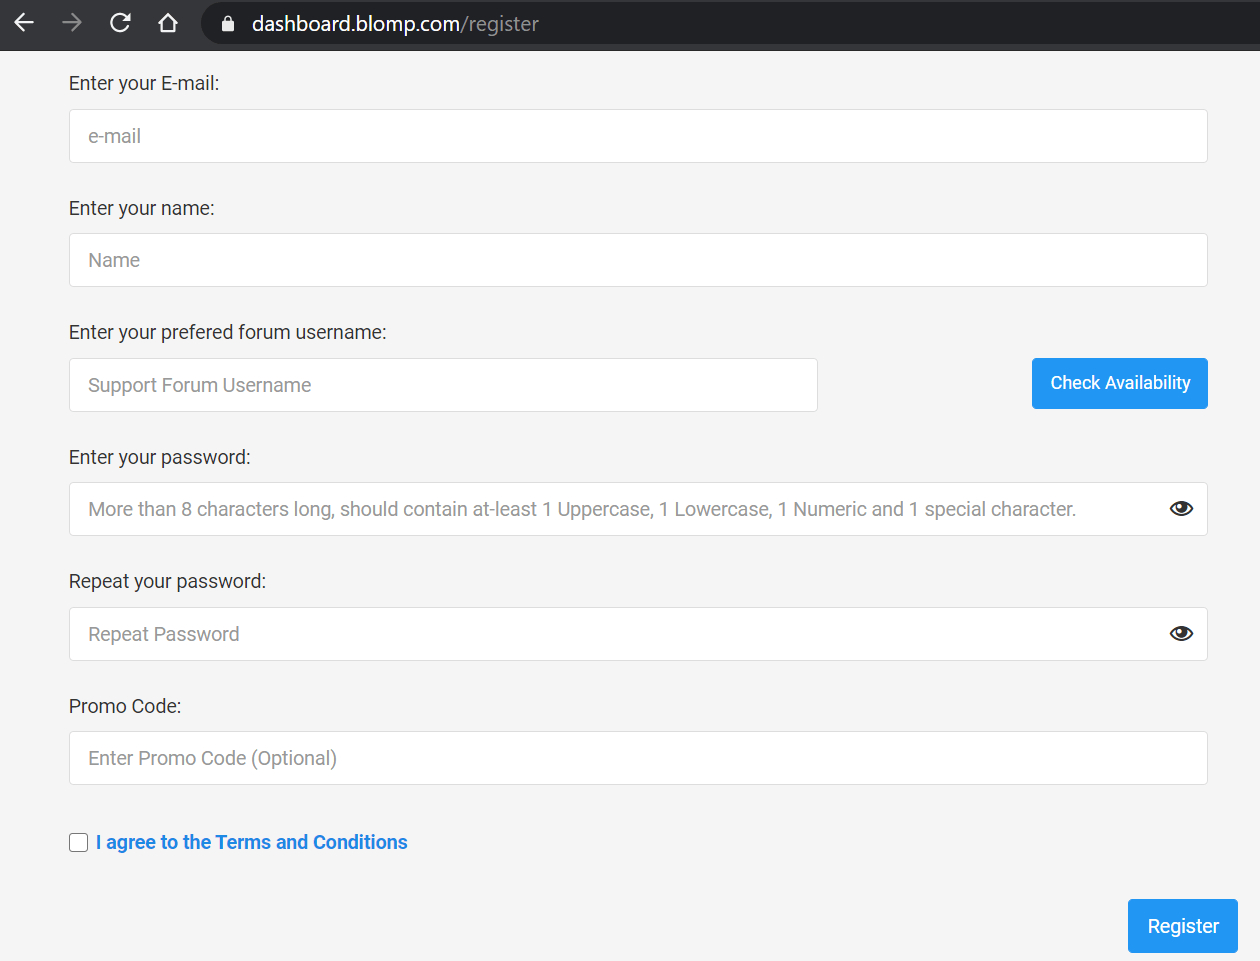Click the browser forward arrow
The image size is (1260, 961).
72,23
